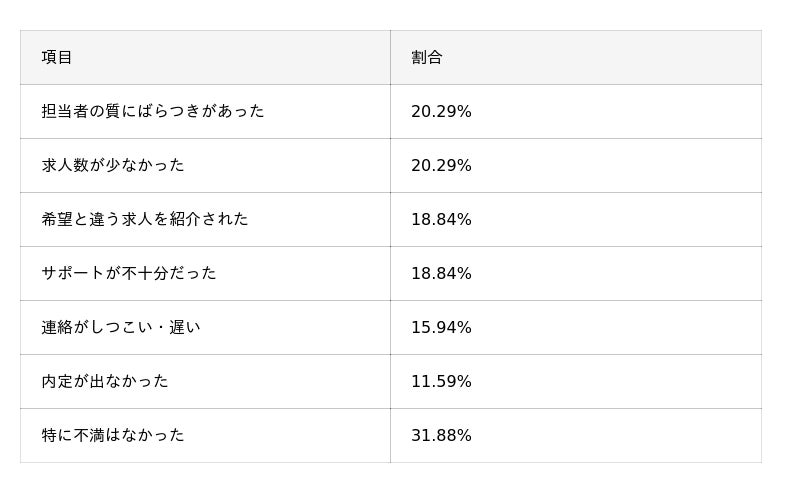Click the 18.84% value for 希望と違う求人を紹介された
This screenshot has height=493, width=800.
pos(441,219)
